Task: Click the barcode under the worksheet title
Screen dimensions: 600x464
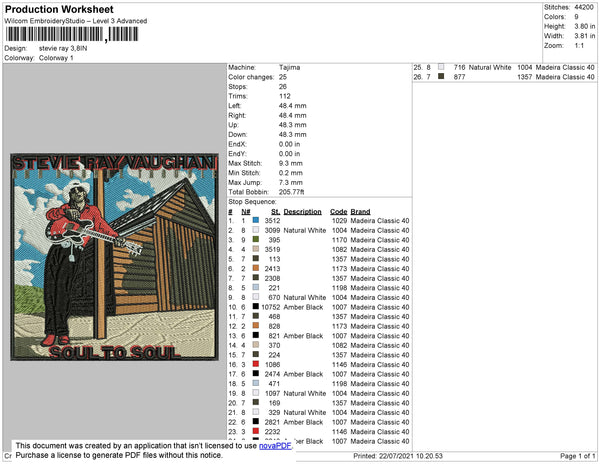Action: [x=72, y=34]
